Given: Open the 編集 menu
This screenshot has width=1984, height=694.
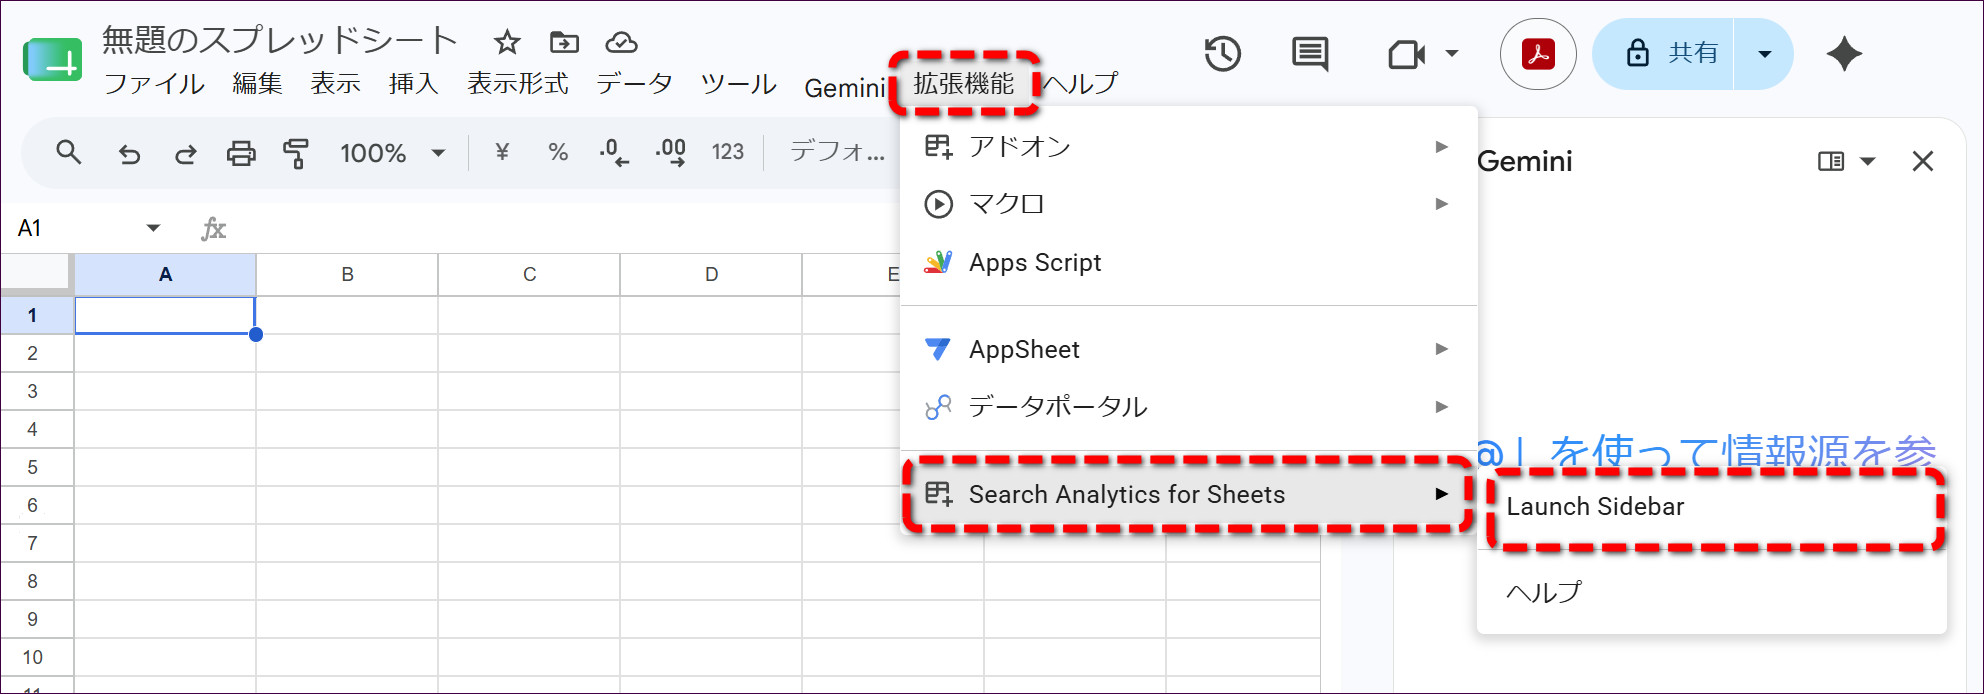Looking at the screenshot, I should [257, 84].
